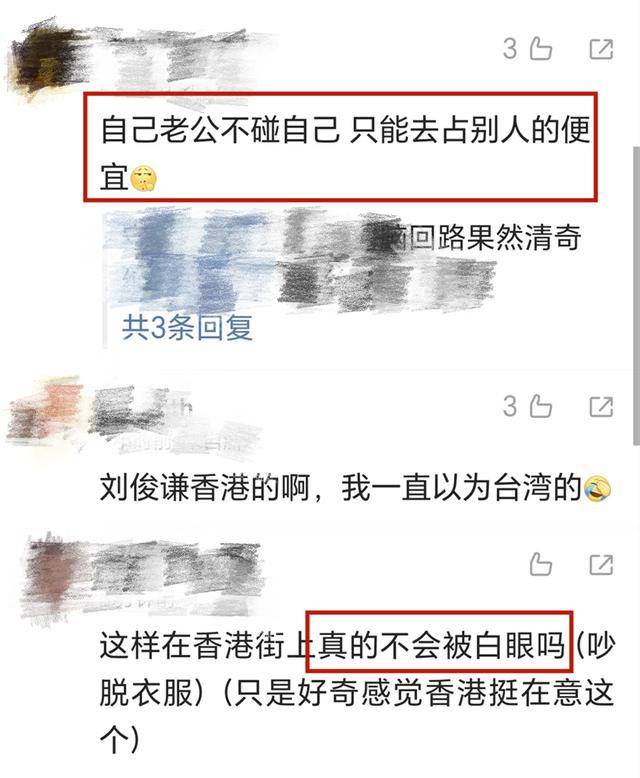The height and width of the screenshot is (778, 640).
Task: Like the first comment about 老公
Action: tap(540, 49)
